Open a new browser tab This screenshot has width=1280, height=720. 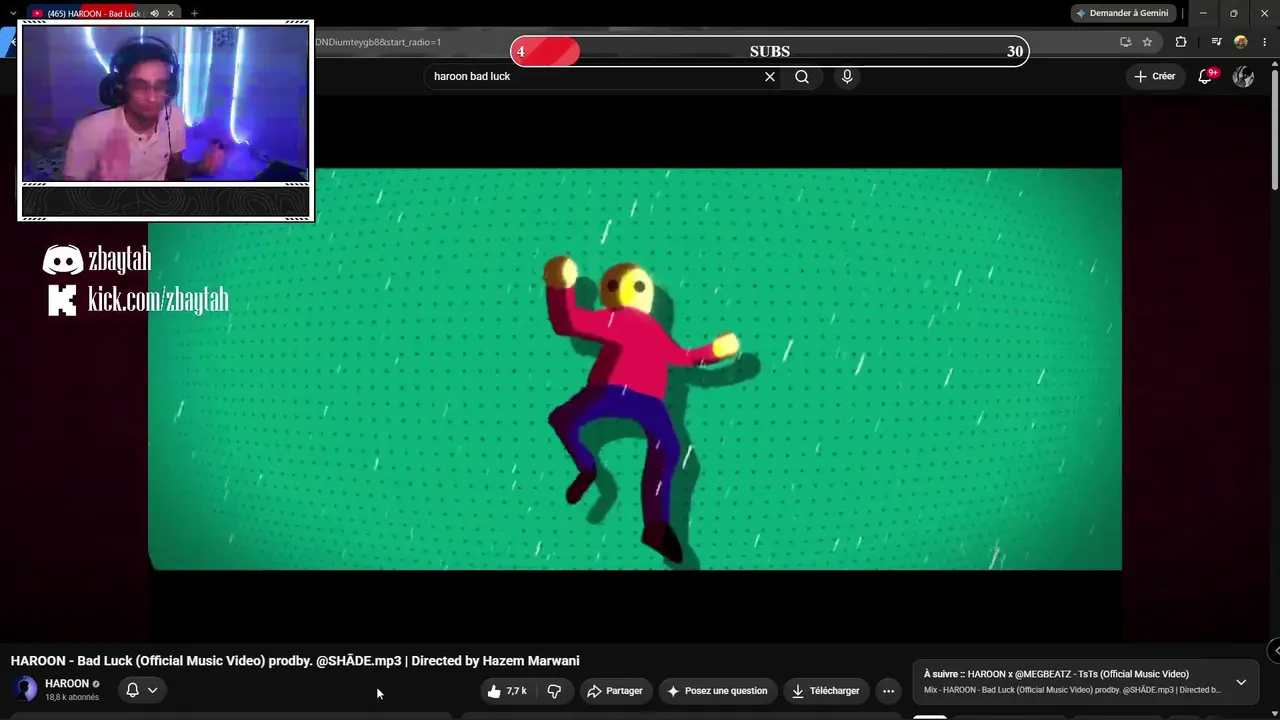[194, 13]
